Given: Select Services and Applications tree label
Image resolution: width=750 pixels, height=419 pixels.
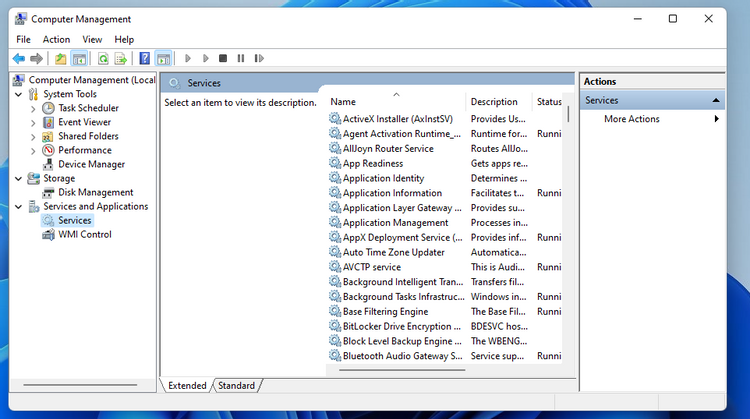Looking at the screenshot, I should click(x=96, y=206).
